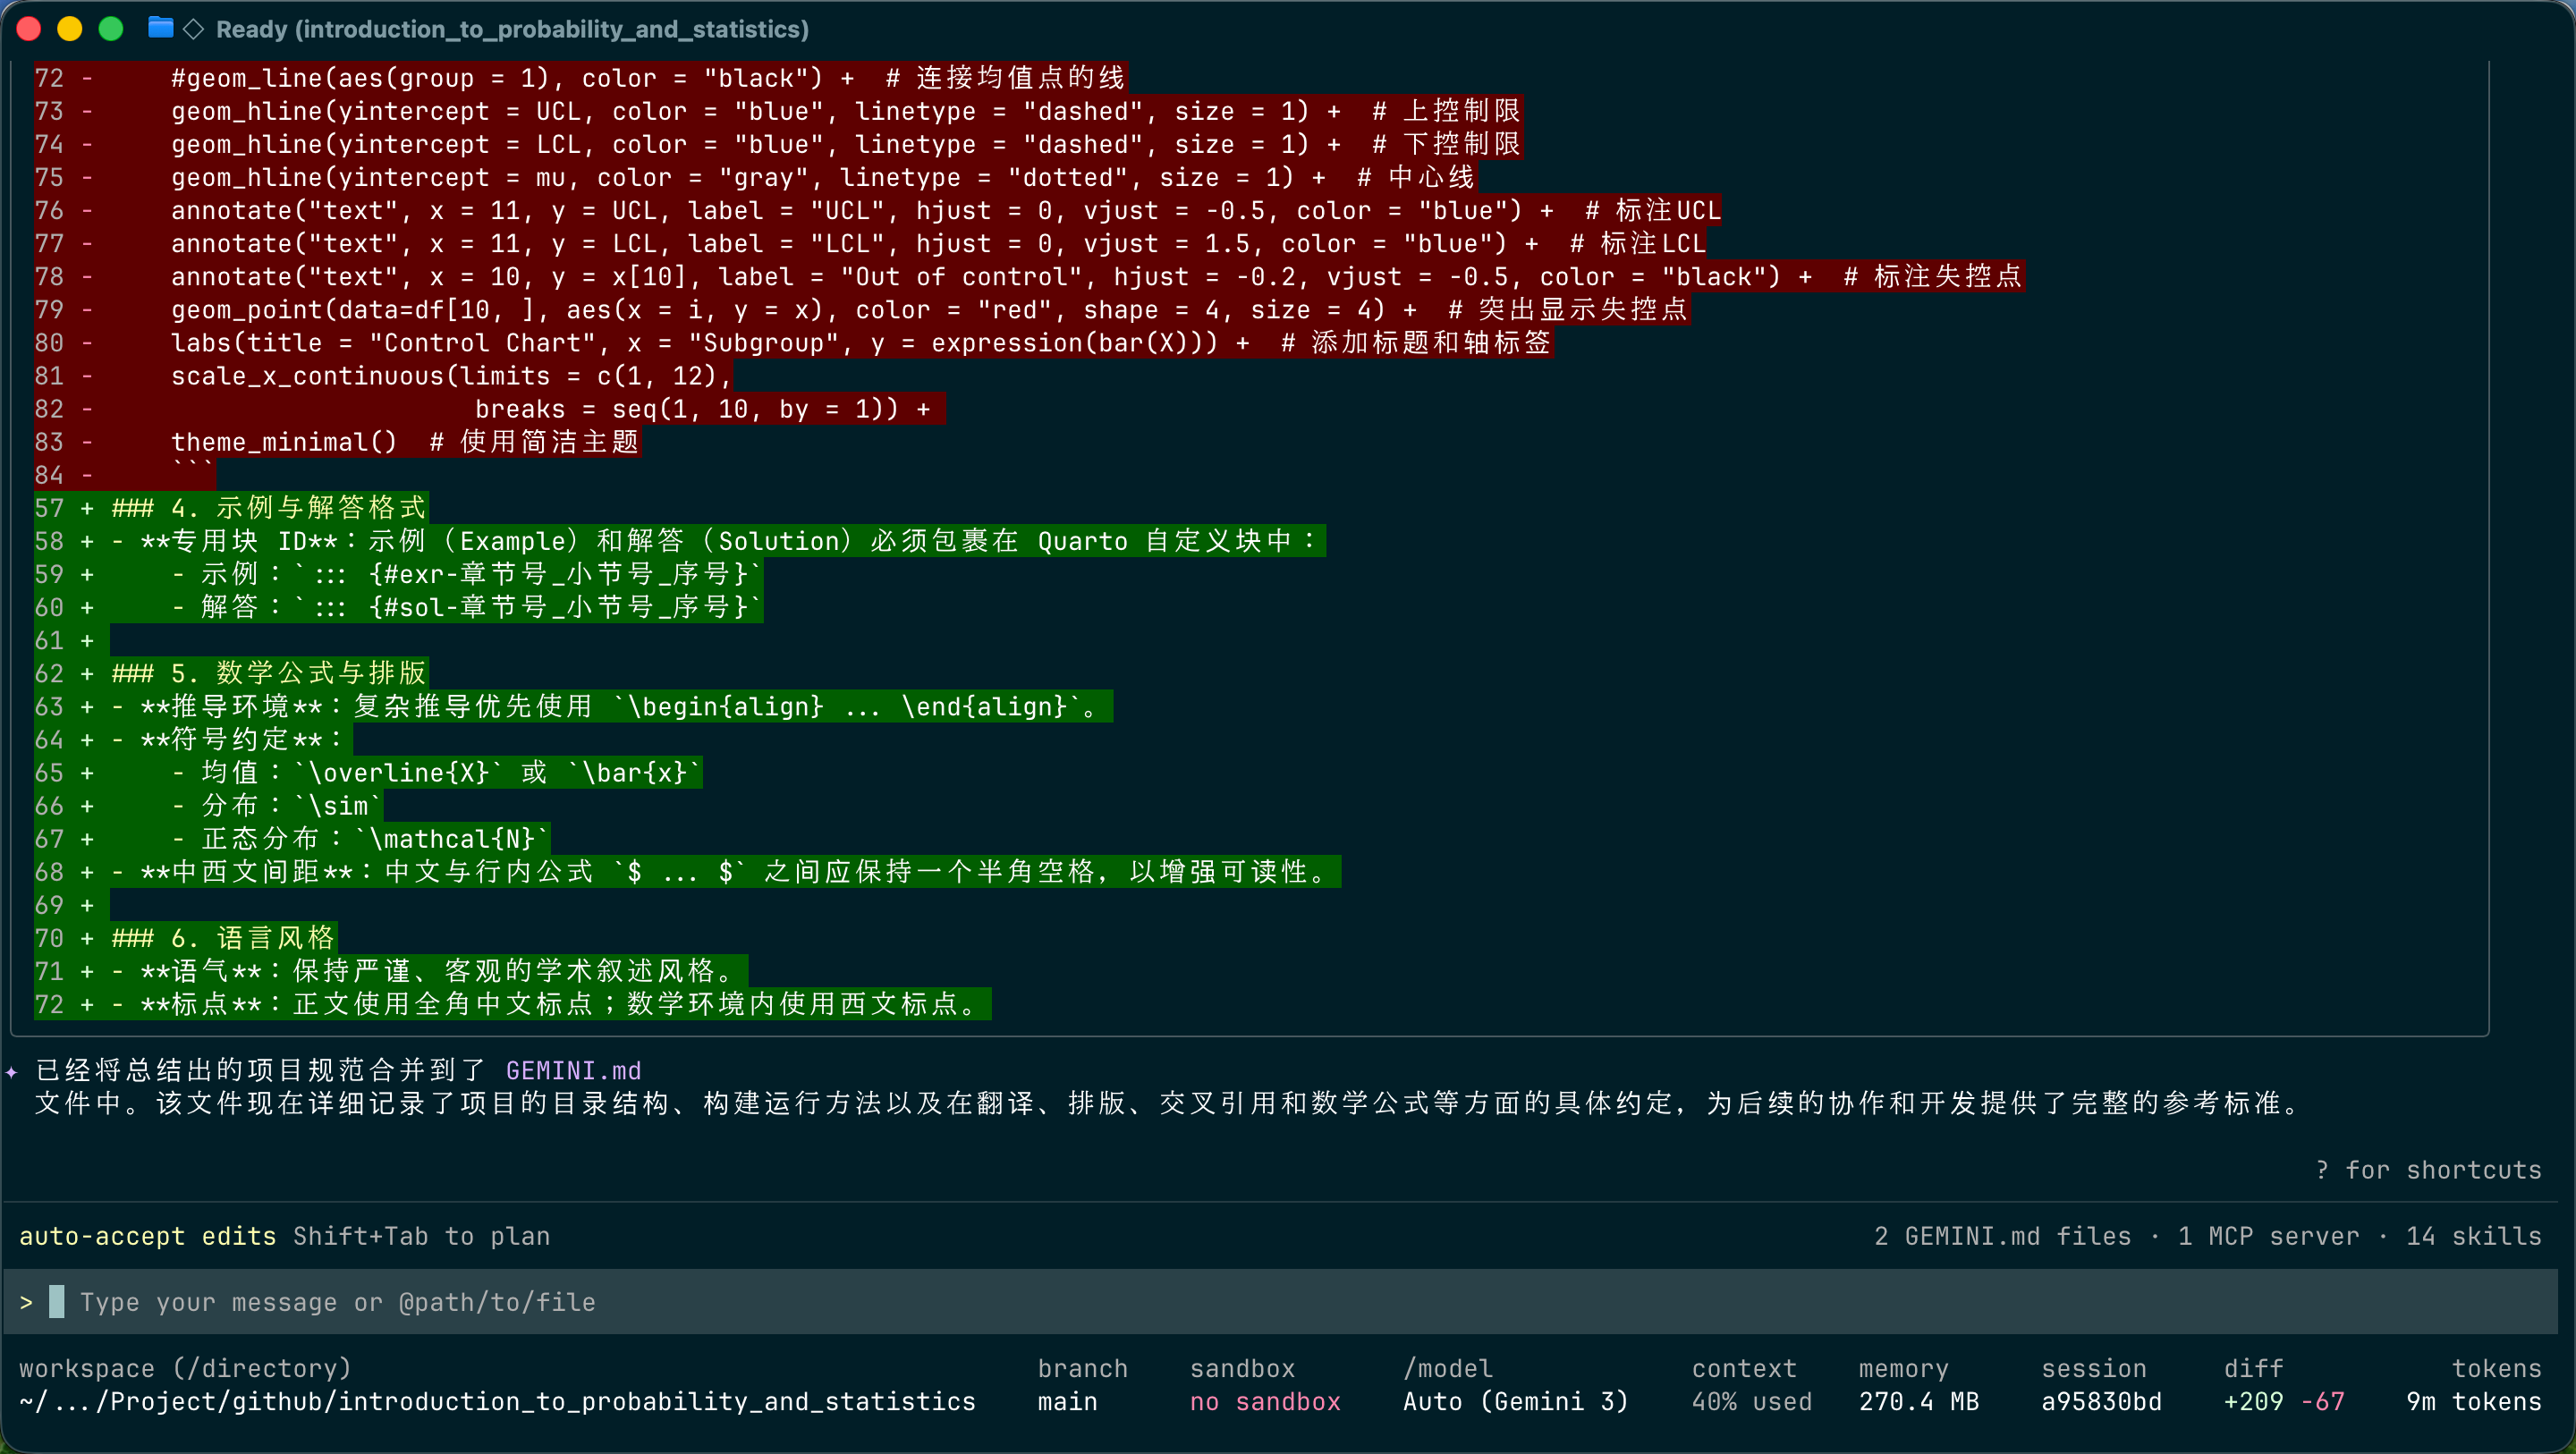Click the green fullscreen window button
Screen dimensions: 2576x1454
pos(111,29)
